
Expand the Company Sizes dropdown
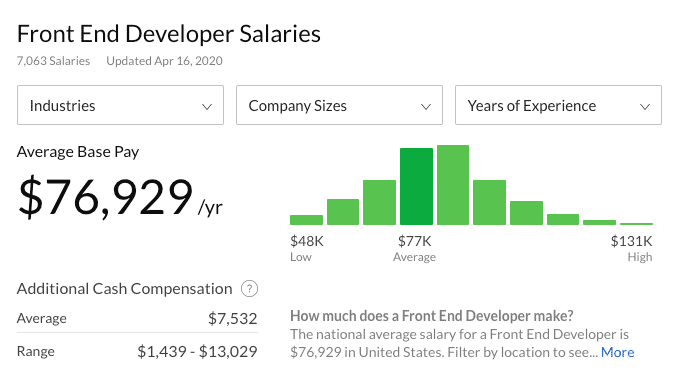(339, 105)
